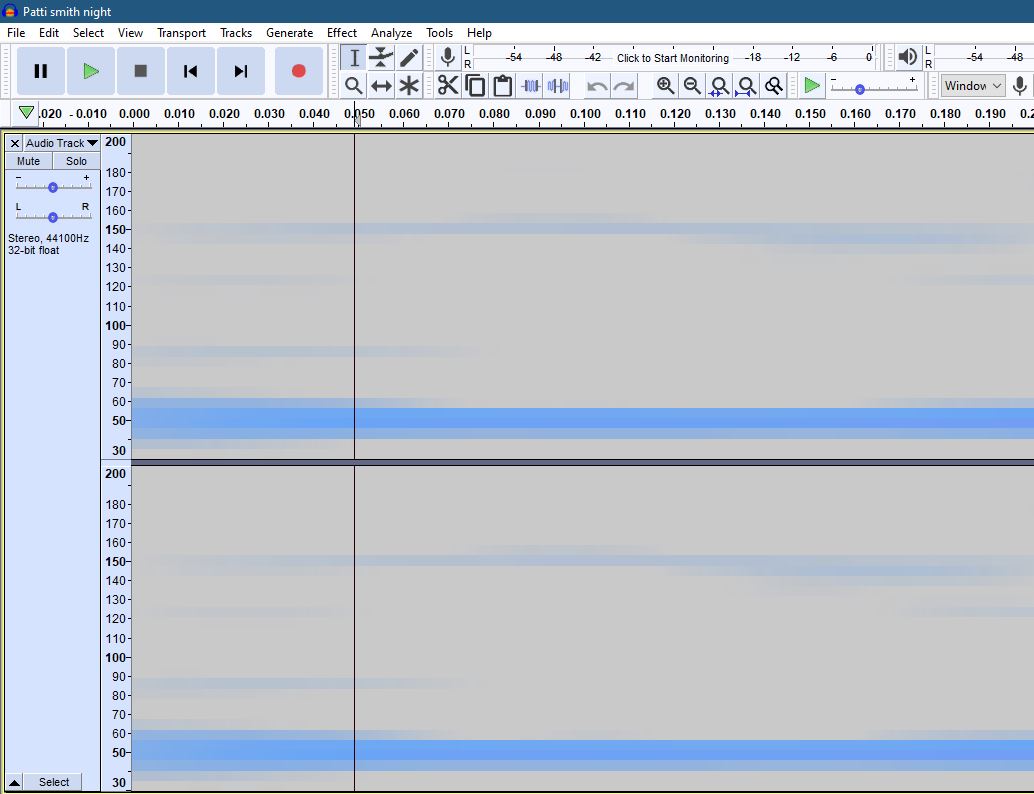The width and height of the screenshot is (1034, 794).
Task: Activate the Draw tool
Action: (409, 57)
